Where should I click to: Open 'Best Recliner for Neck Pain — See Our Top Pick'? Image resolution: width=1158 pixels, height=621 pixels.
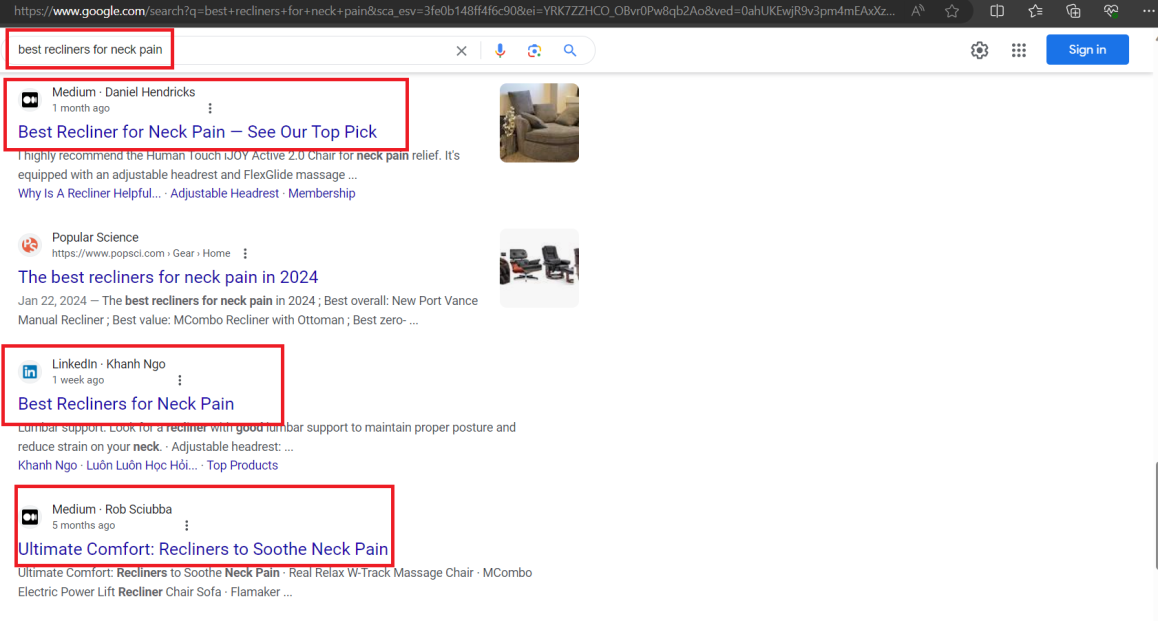coord(197,132)
